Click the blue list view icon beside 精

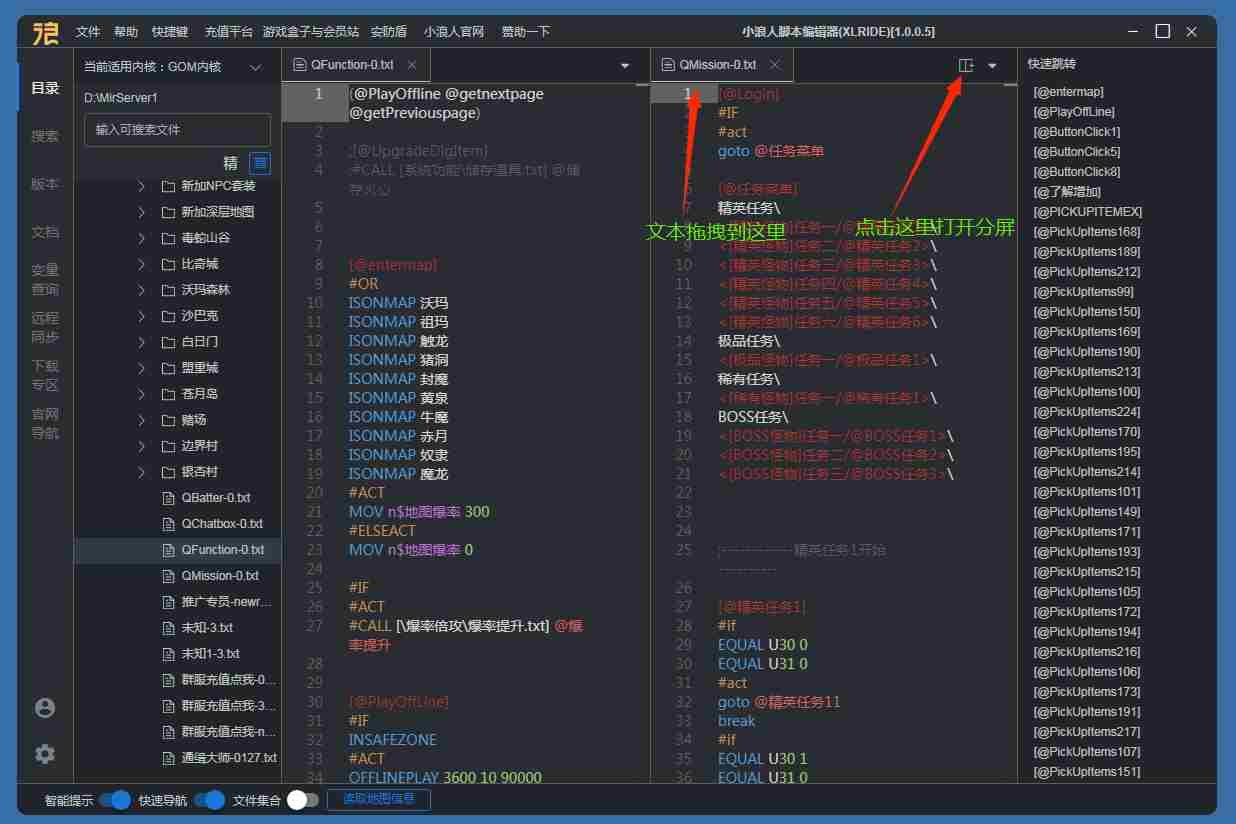[x=260, y=163]
